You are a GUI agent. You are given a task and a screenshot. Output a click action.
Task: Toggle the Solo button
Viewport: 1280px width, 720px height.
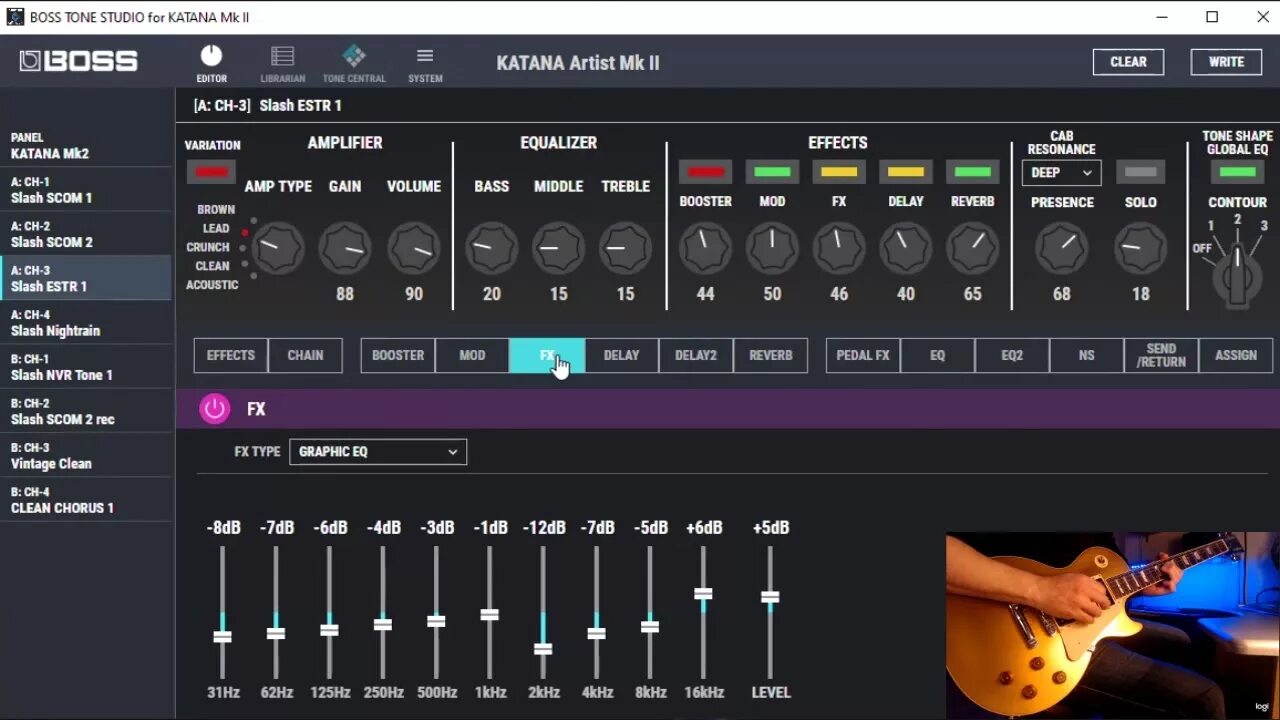(x=1140, y=172)
